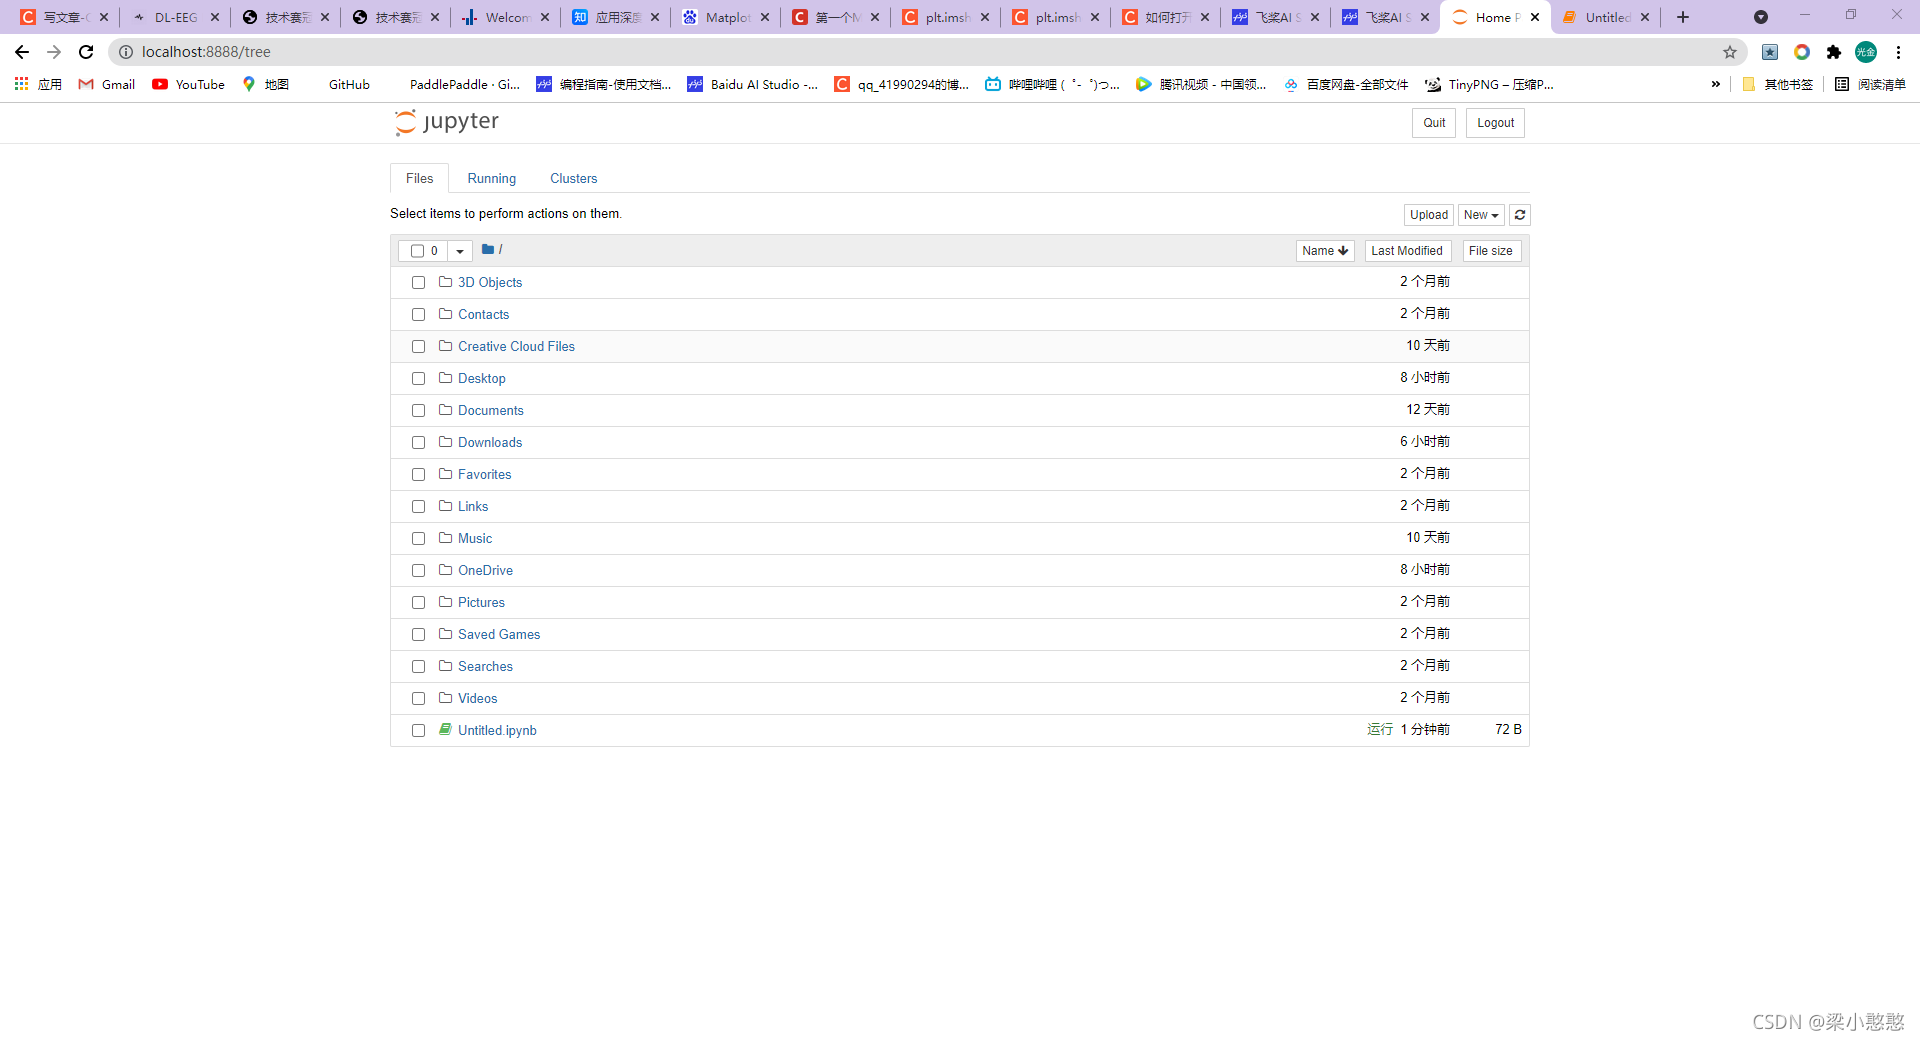This screenshot has height=1040, width=1920.
Task: Click the site information icon in address bar
Action: pyautogui.click(x=126, y=52)
